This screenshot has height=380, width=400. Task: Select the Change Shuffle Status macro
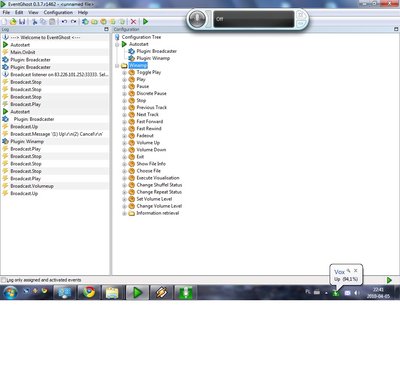point(159,185)
